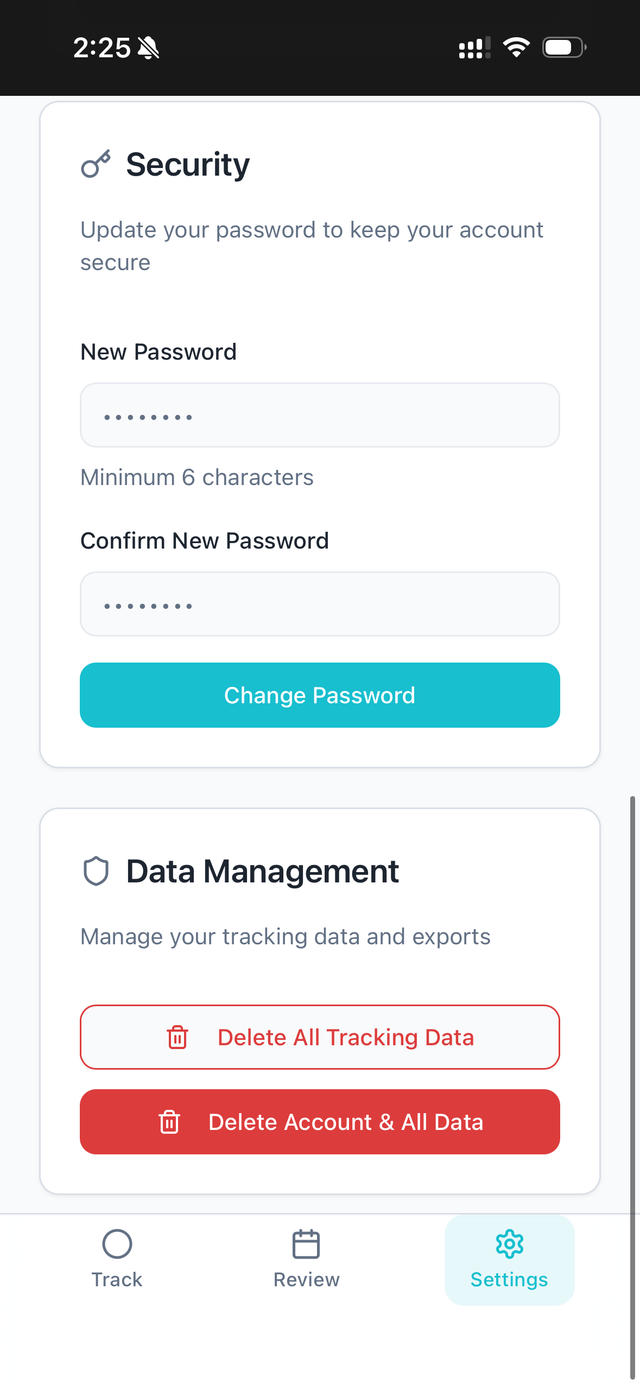Screen dimensions: 640x1387
Task: Click Delete Account & All Data
Action: tap(320, 1121)
